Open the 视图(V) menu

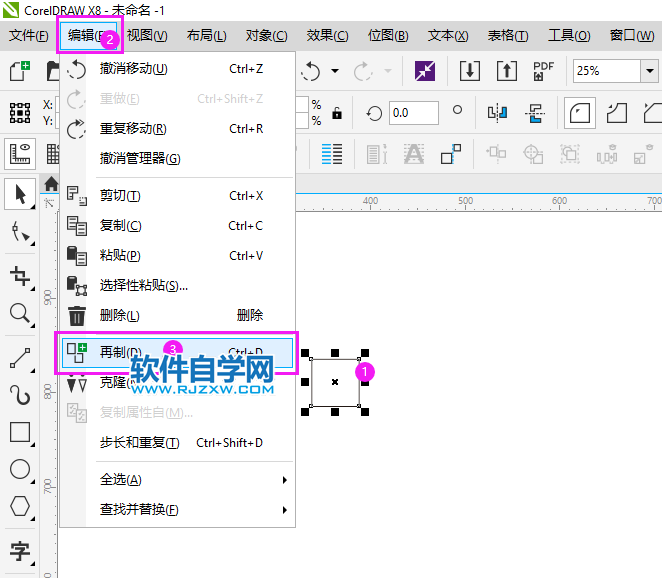tap(147, 35)
